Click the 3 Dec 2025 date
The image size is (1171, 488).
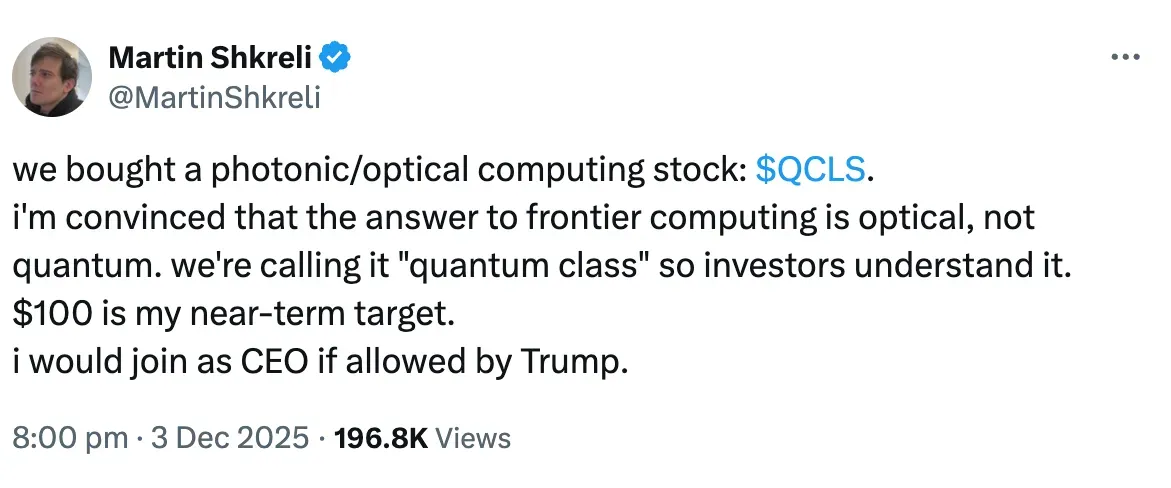tap(229, 438)
